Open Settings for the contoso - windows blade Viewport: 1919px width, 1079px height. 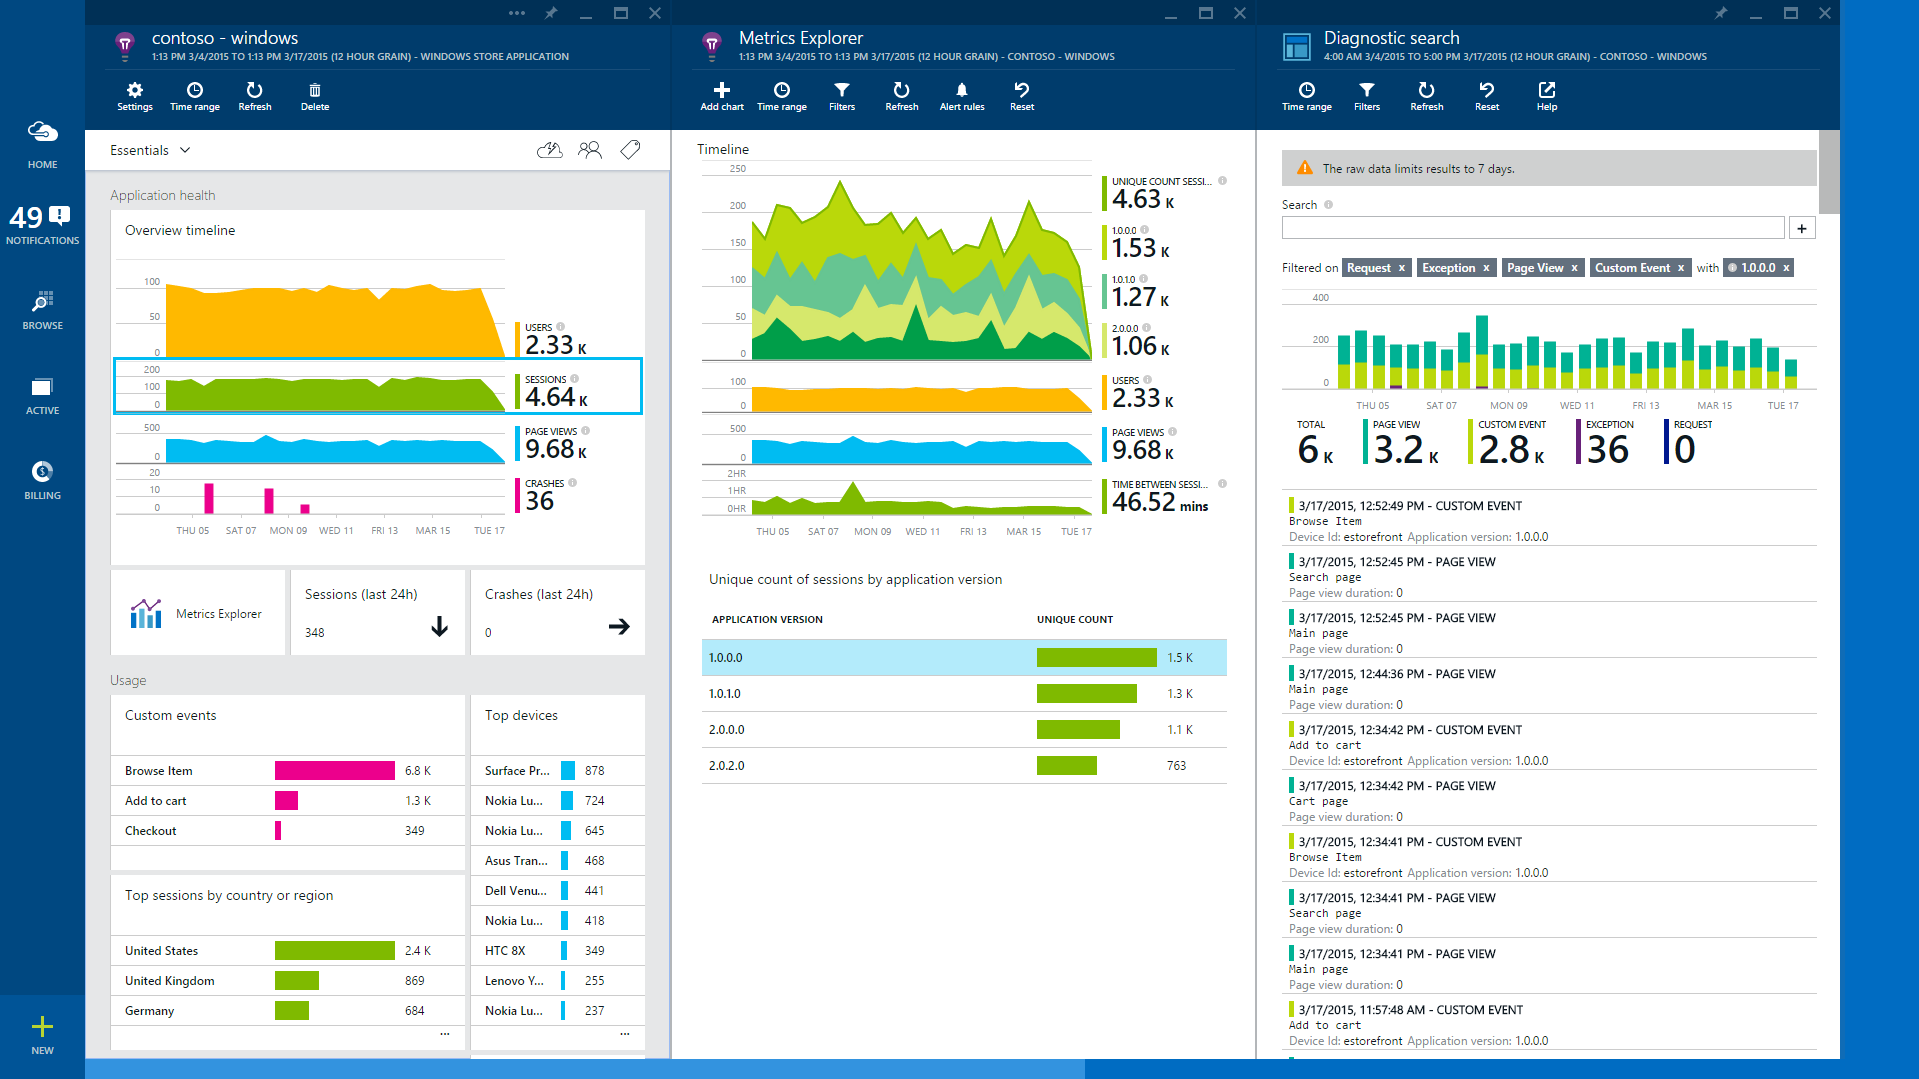[x=135, y=96]
